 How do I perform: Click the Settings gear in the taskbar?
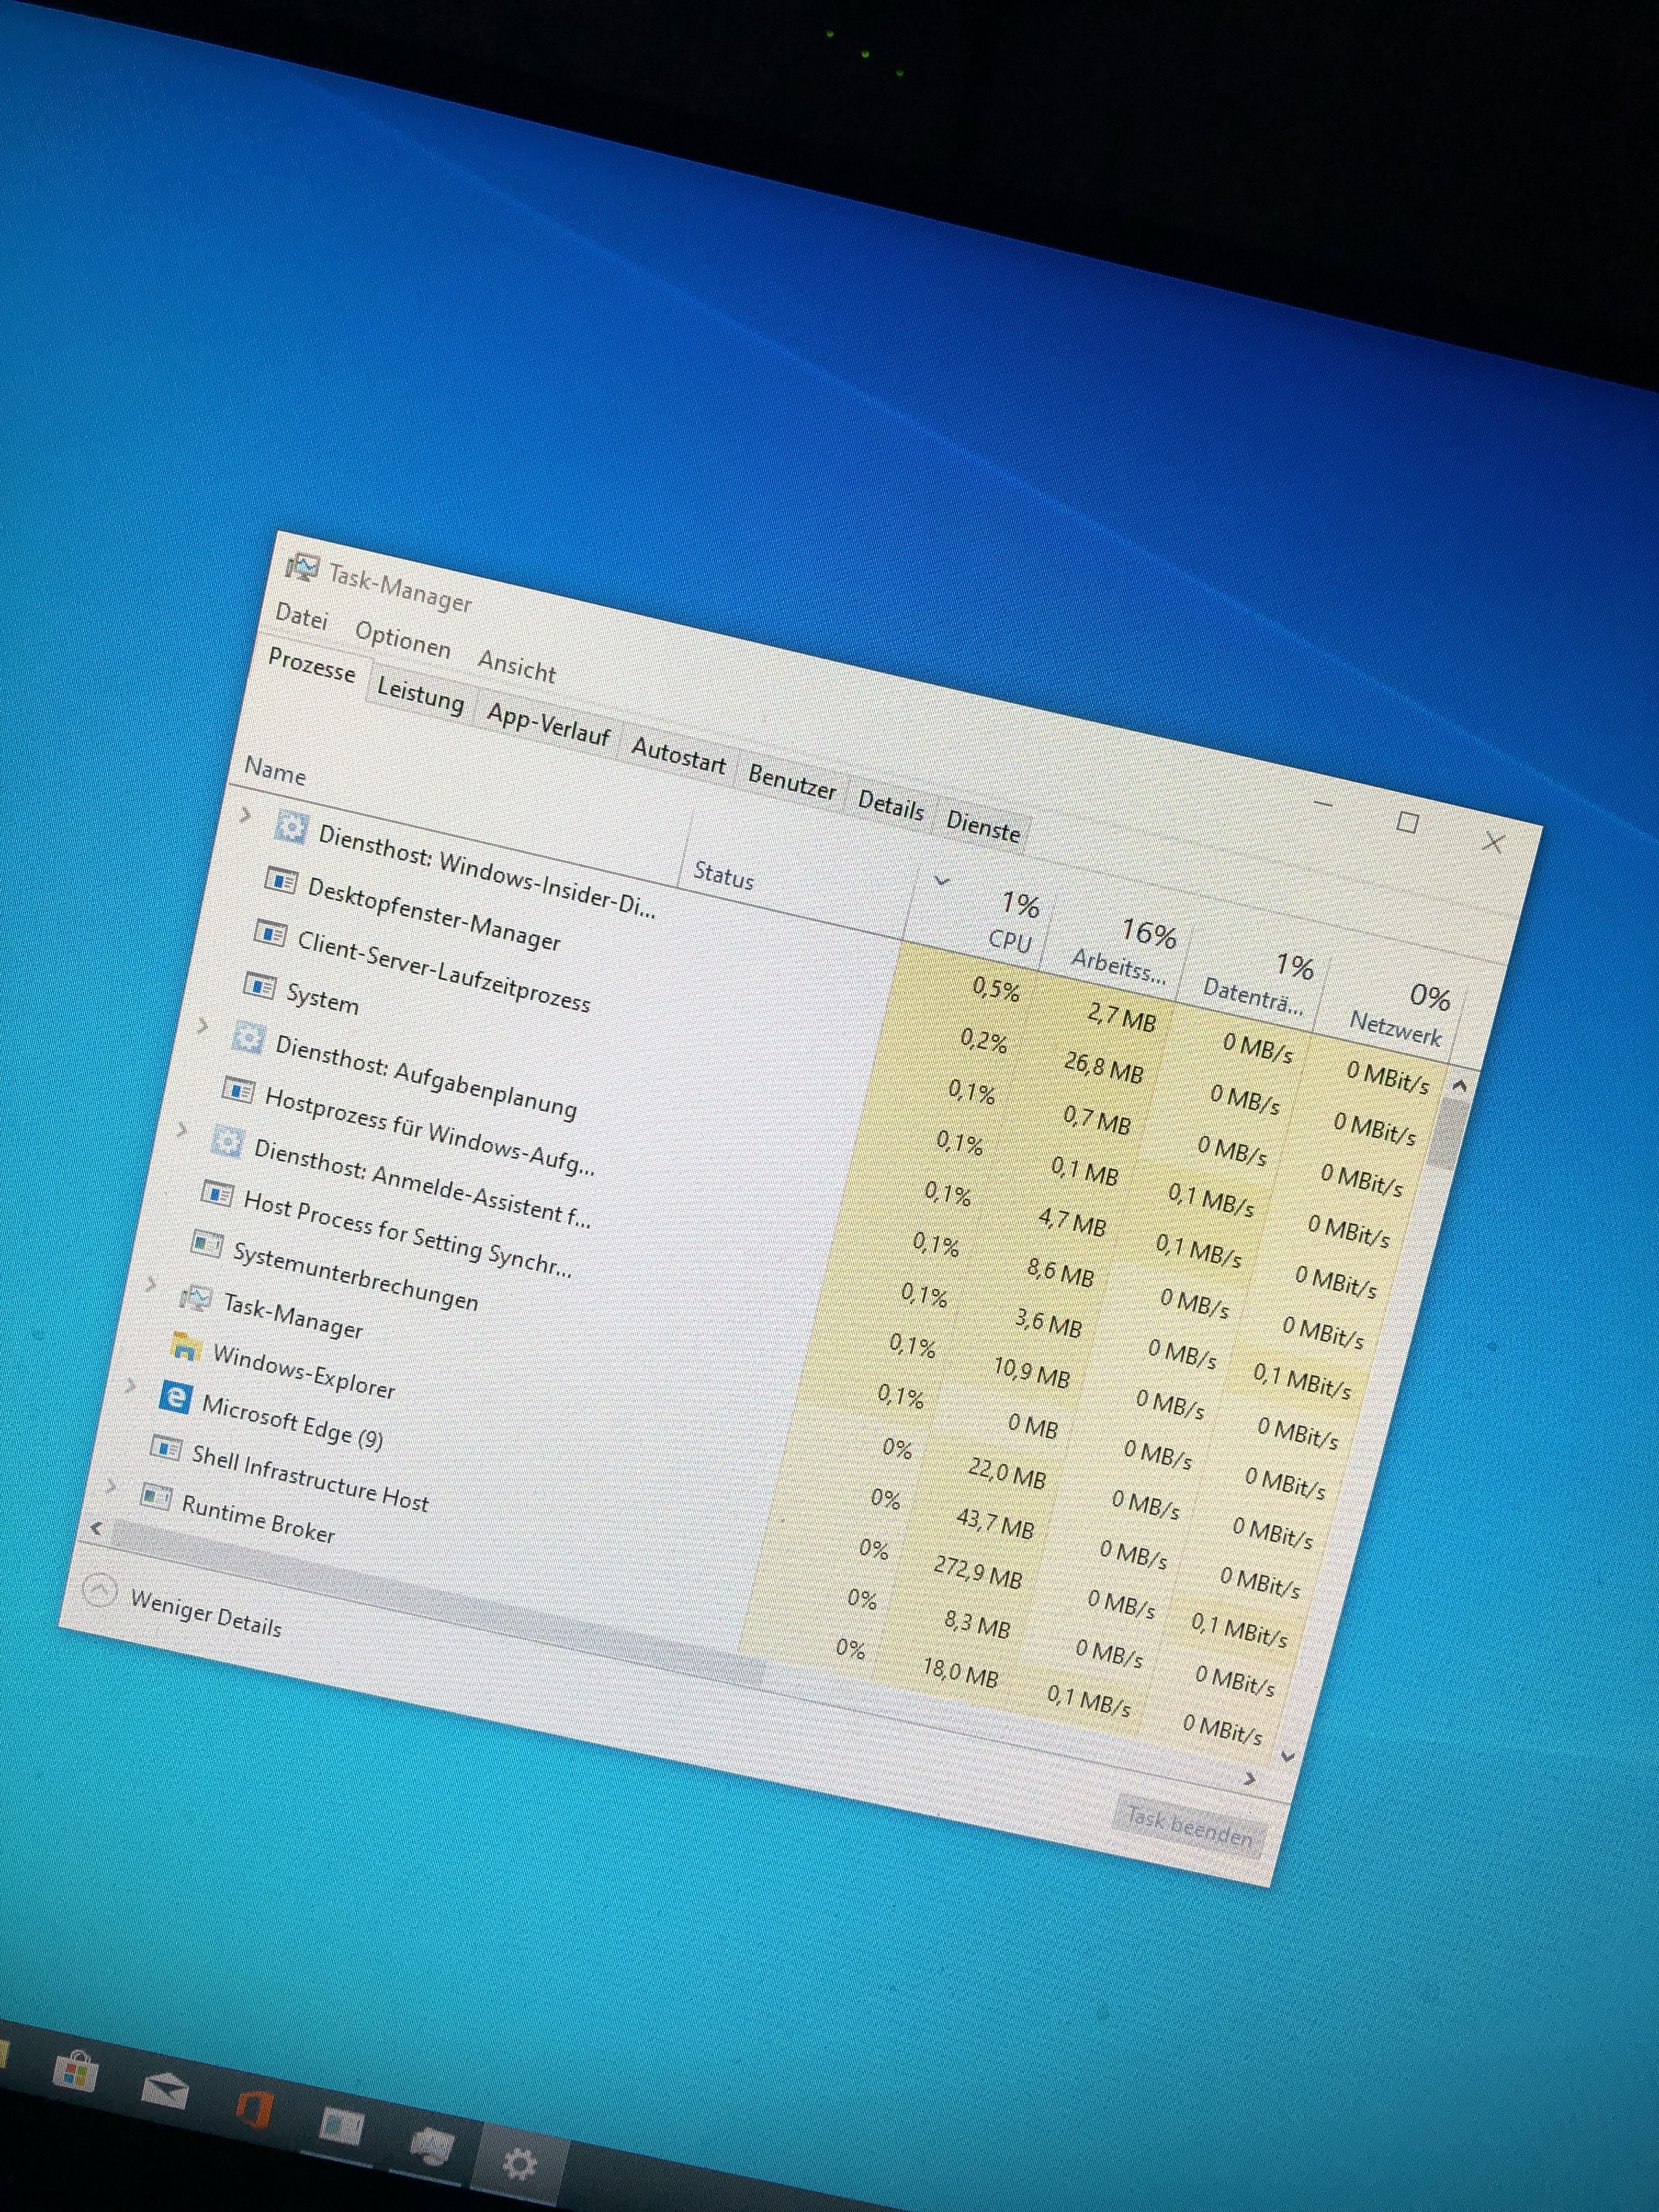pyautogui.click(x=519, y=2165)
